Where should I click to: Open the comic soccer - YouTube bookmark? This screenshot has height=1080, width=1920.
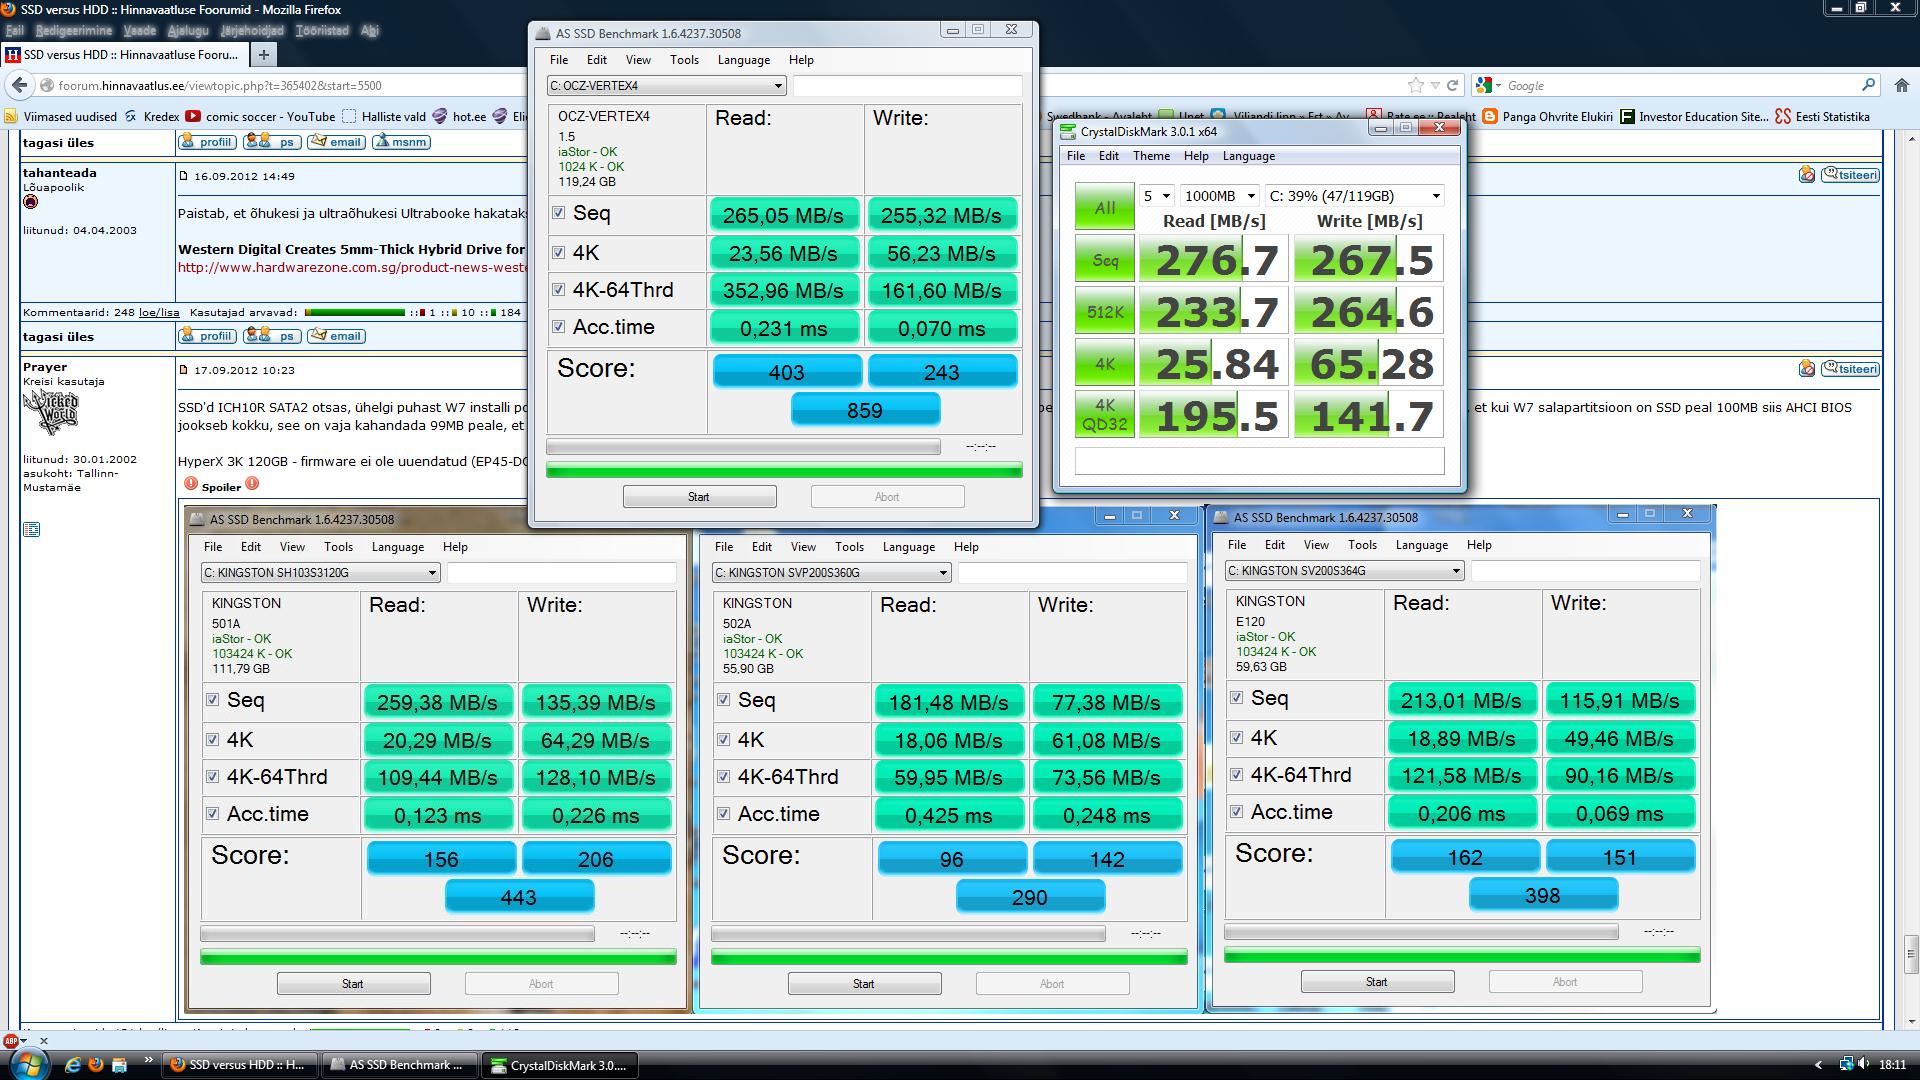click(x=261, y=117)
